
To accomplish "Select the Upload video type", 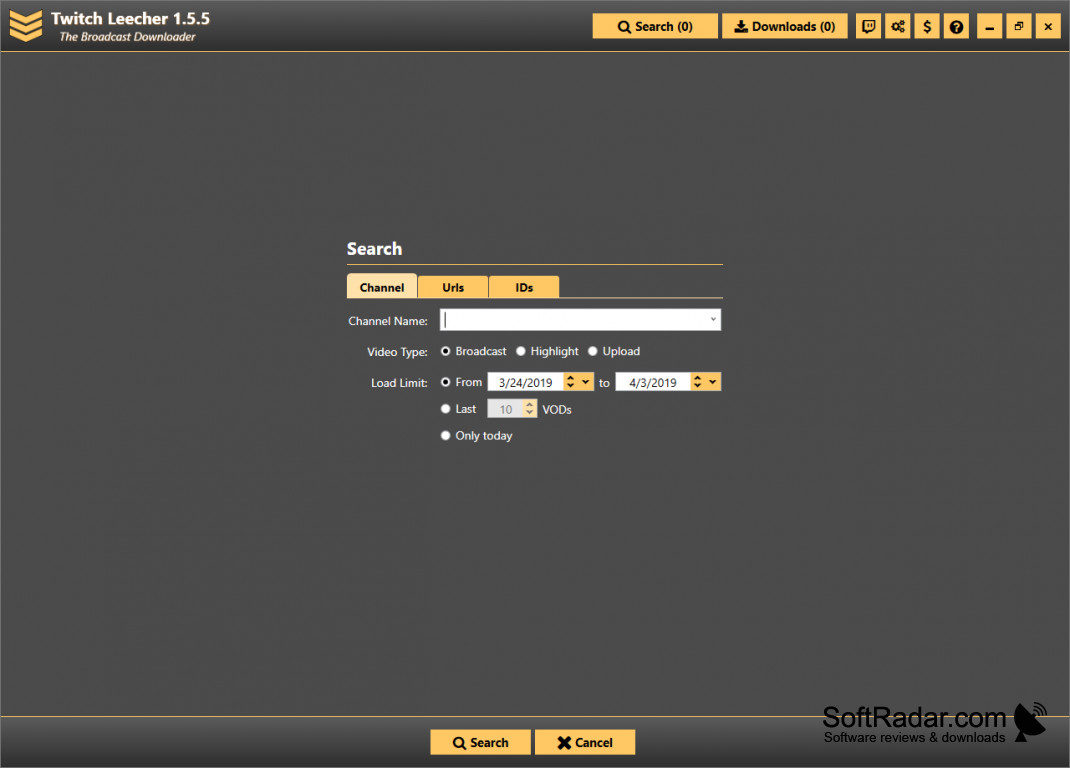I will point(614,351).
